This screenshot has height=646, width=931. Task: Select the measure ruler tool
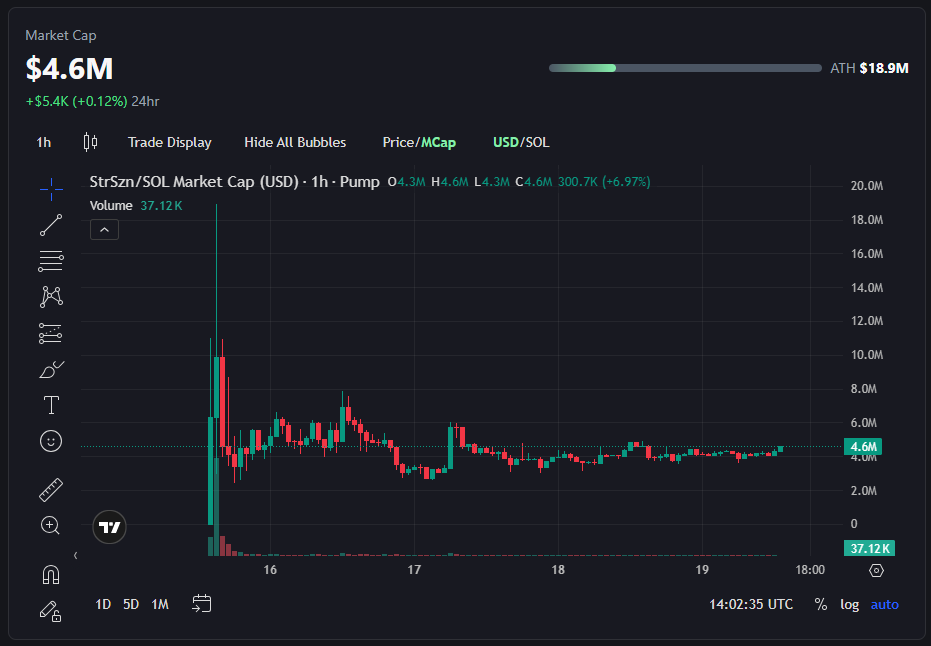point(50,489)
